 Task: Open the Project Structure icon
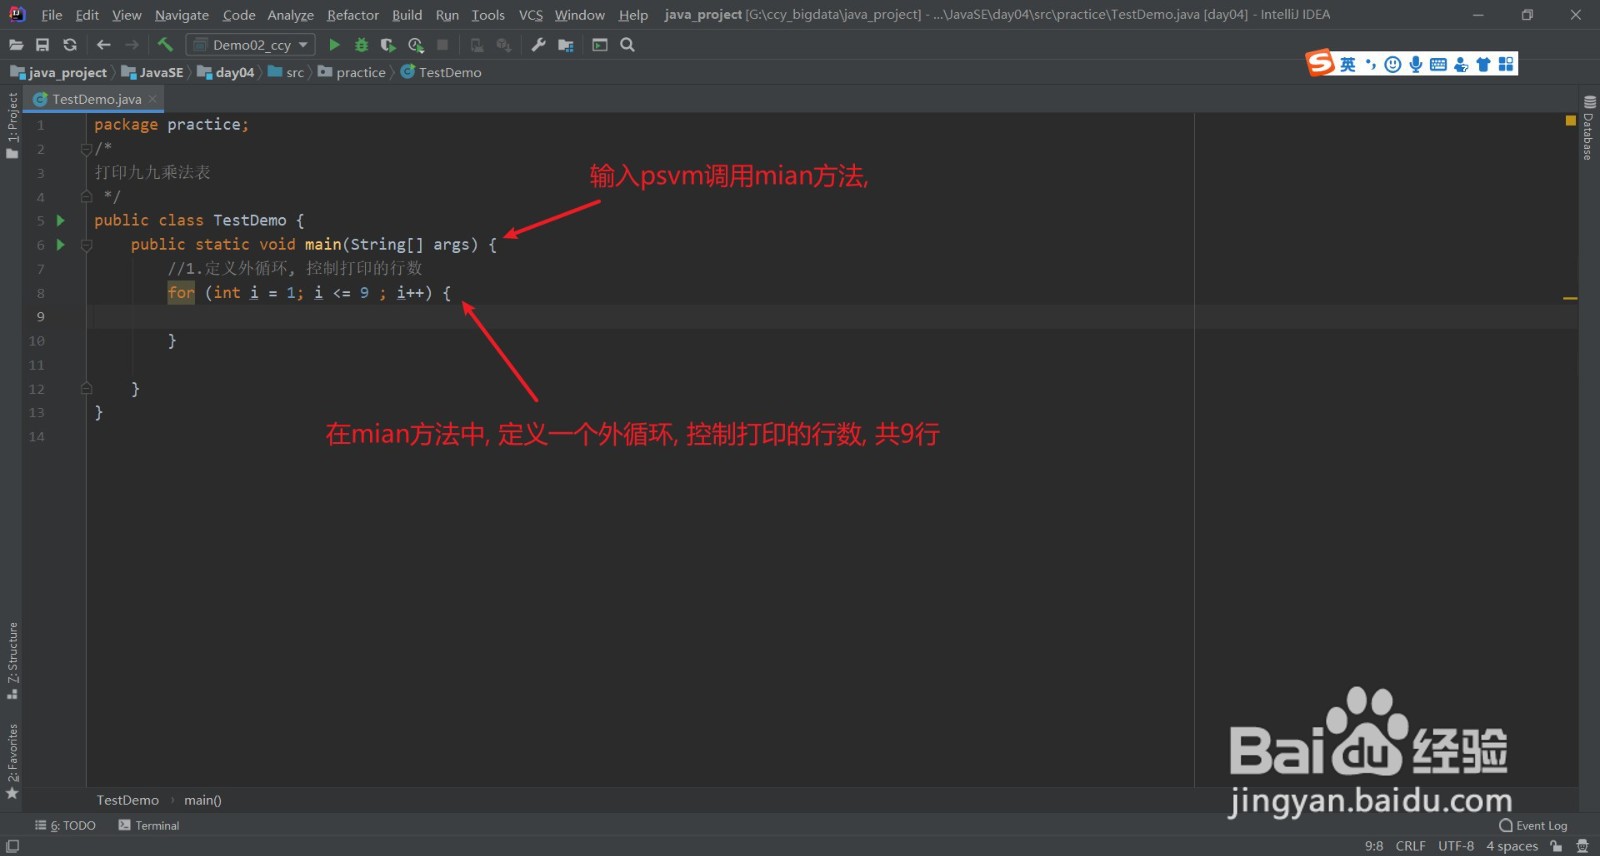coord(566,45)
